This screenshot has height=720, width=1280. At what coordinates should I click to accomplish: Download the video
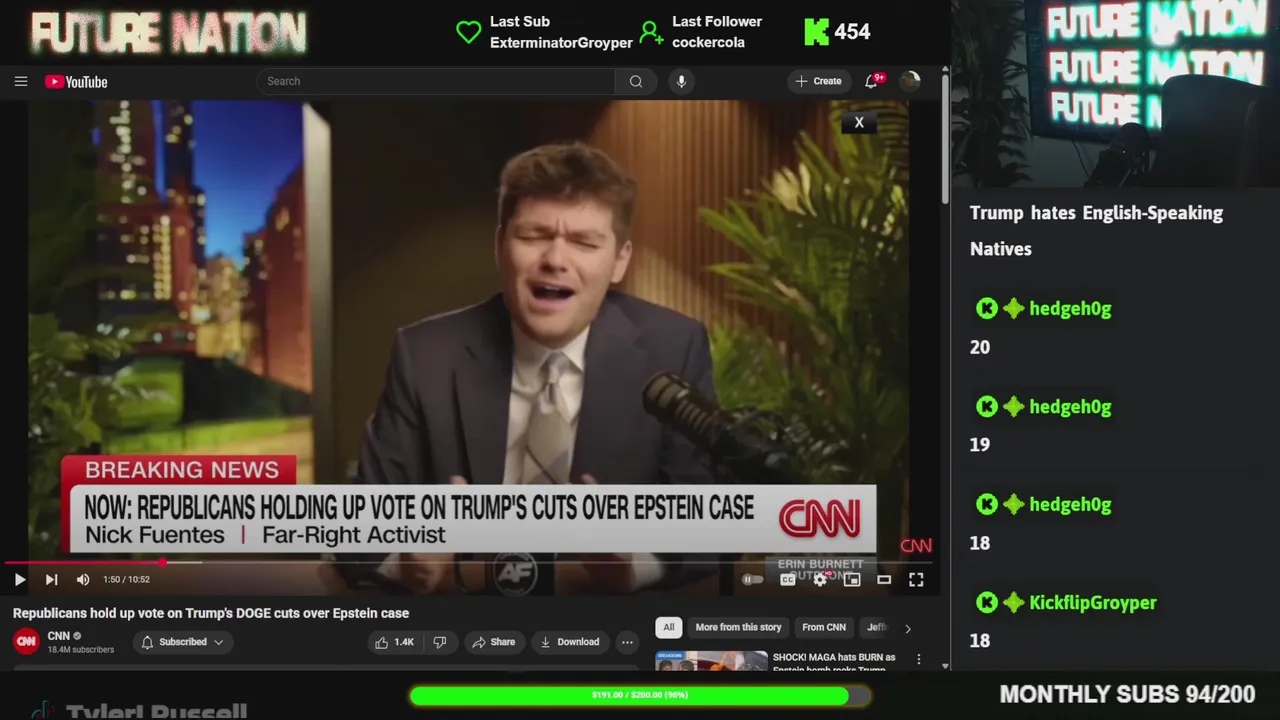coord(569,642)
